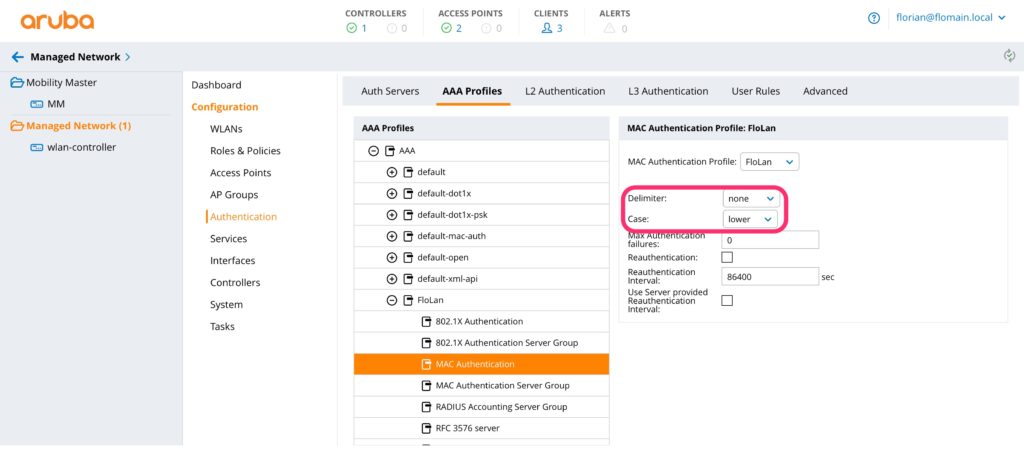Click the back arrow beside Managed Network

point(17,57)
